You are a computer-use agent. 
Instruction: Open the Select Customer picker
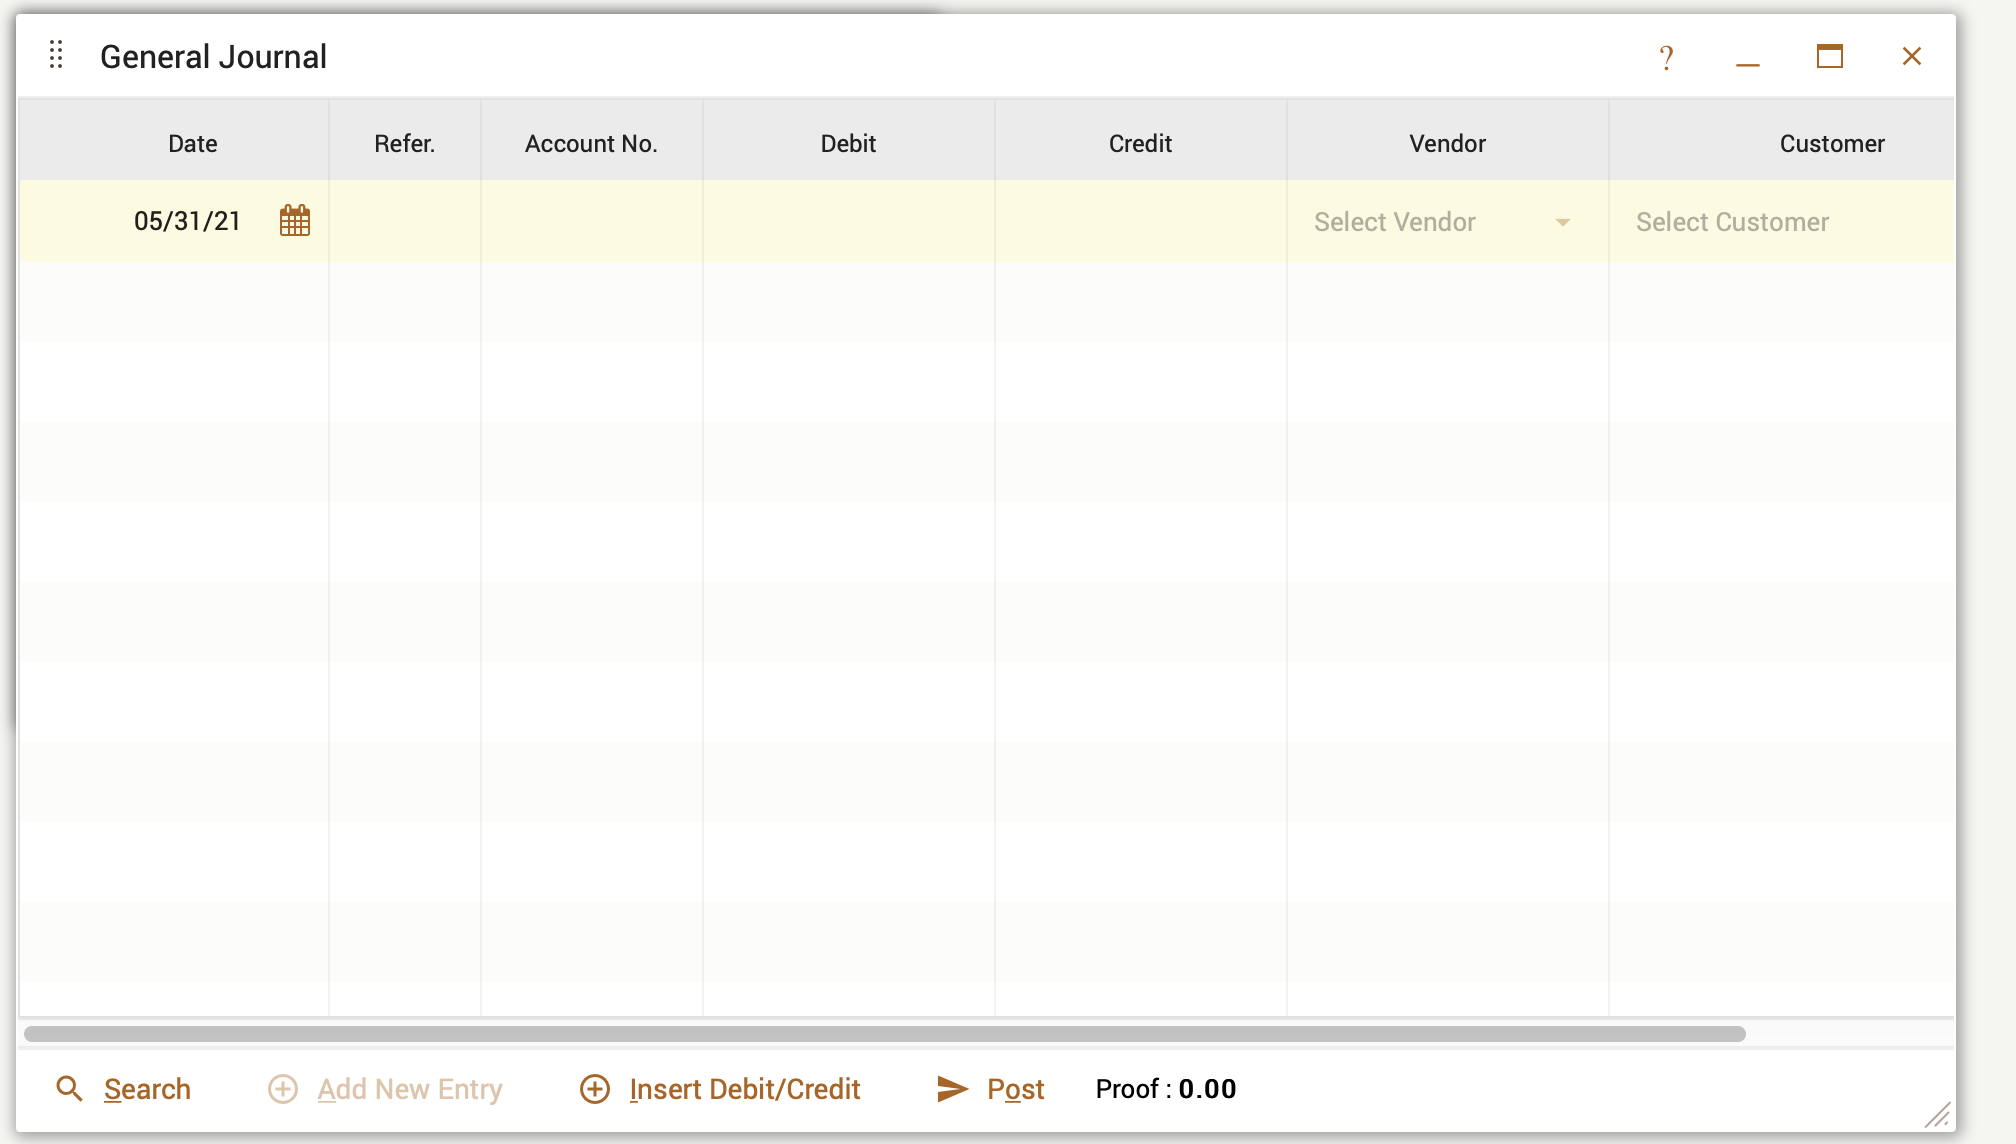pos(1732,221)
